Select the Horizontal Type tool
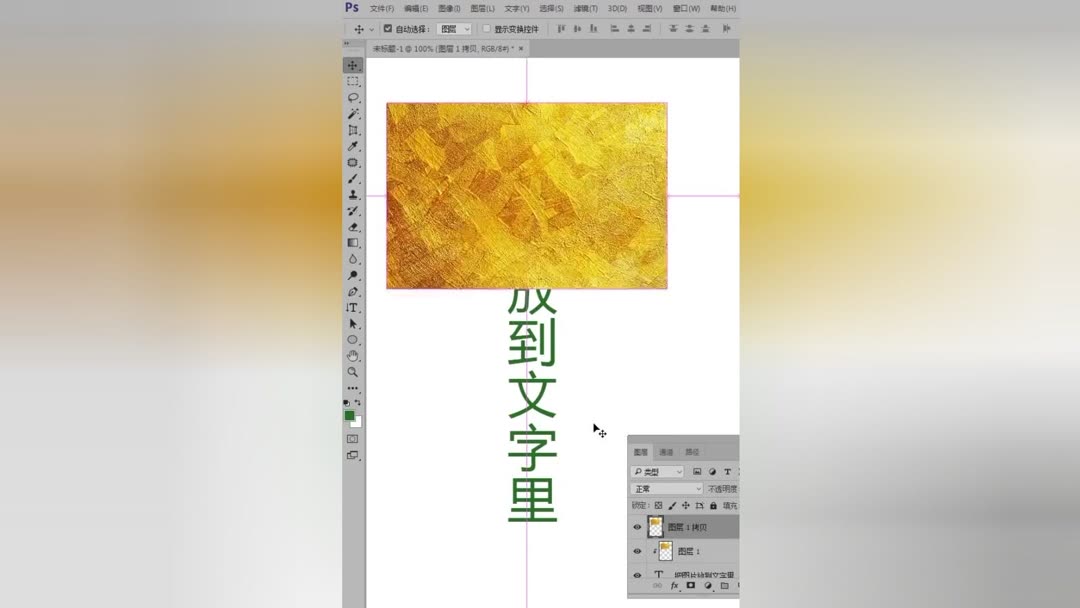Viewport: 1080px width, 608px height. point(352,306)
